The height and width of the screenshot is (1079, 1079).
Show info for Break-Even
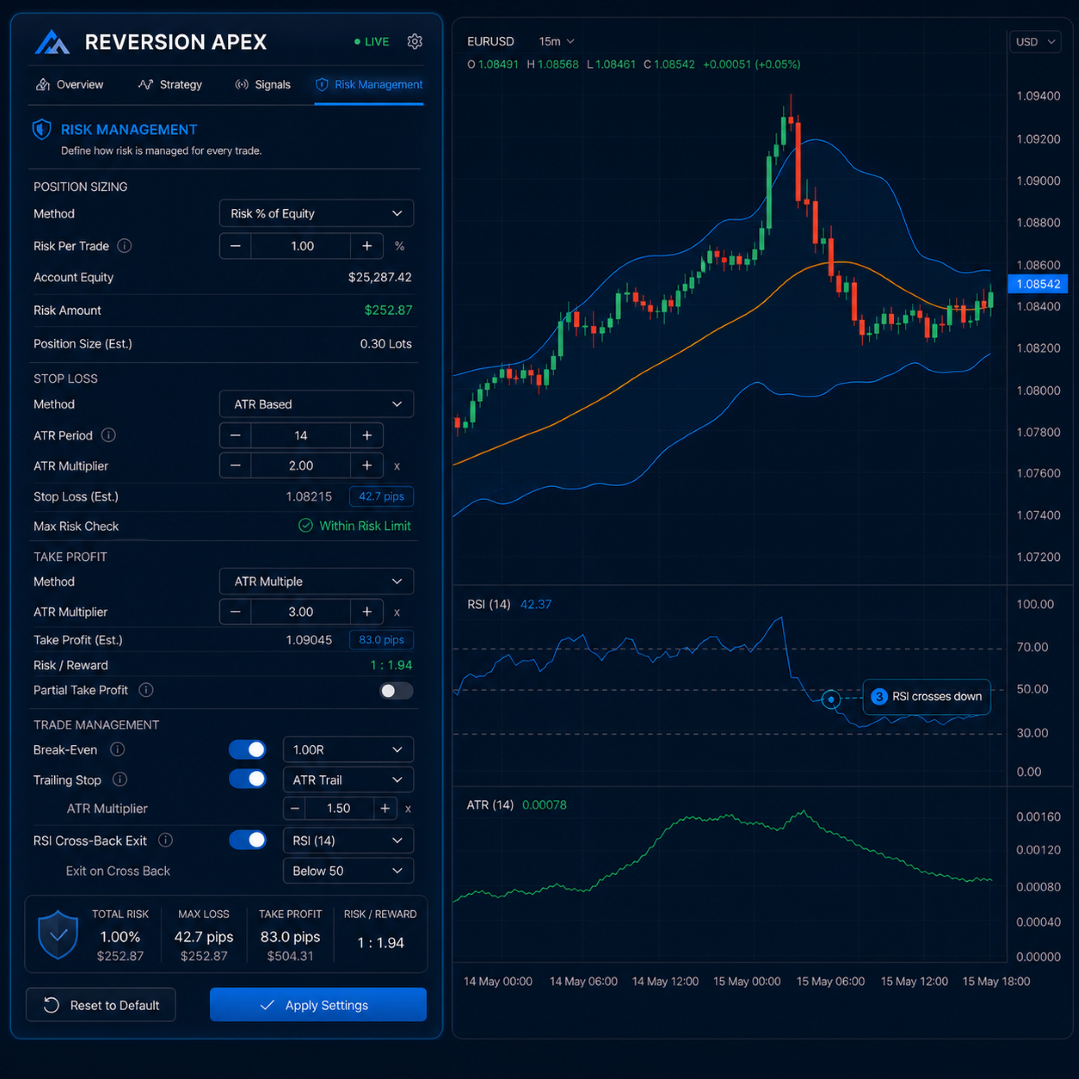pos(118,749)
